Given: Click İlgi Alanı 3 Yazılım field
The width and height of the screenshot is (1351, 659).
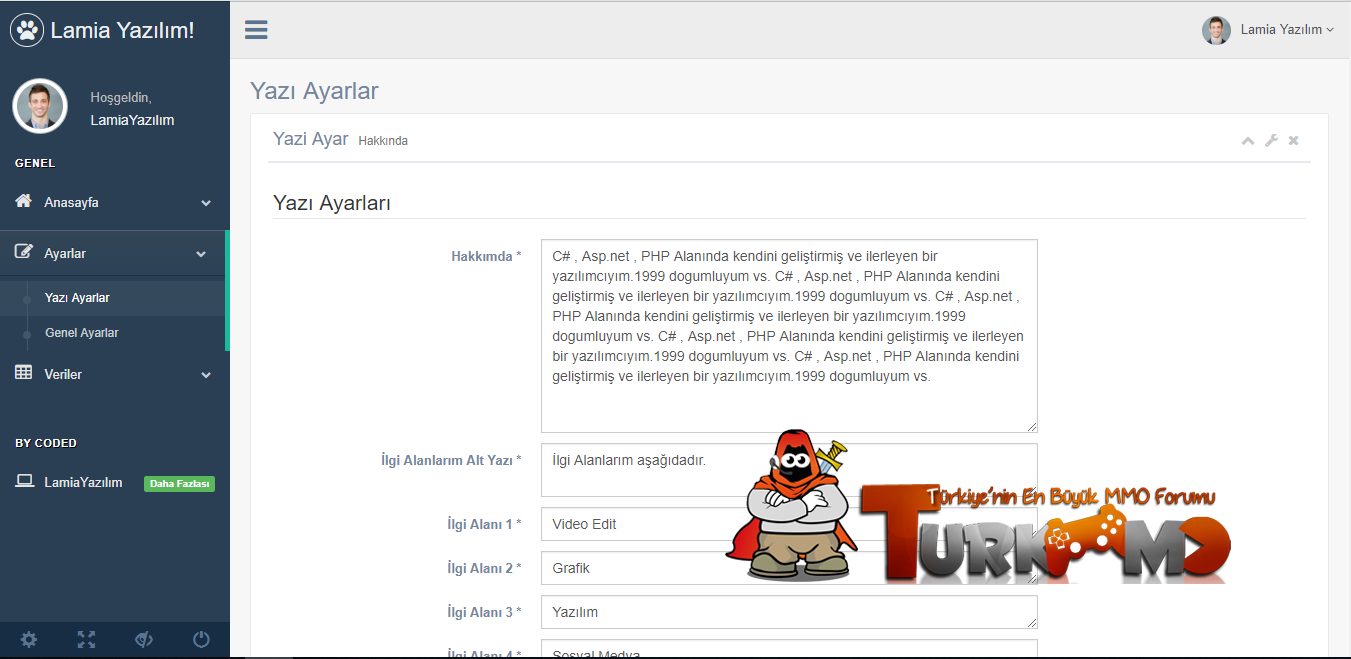Looking at the screenshot, I should point(789,612).
